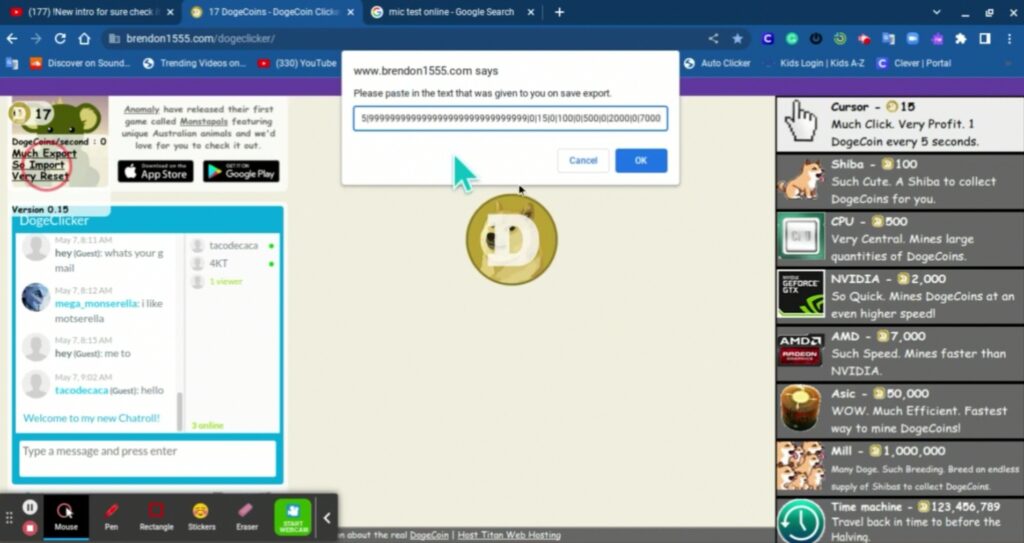Cancel the save import dialog
The height and width of the screenshot is (543, 1024).
[x=583, y=160]
